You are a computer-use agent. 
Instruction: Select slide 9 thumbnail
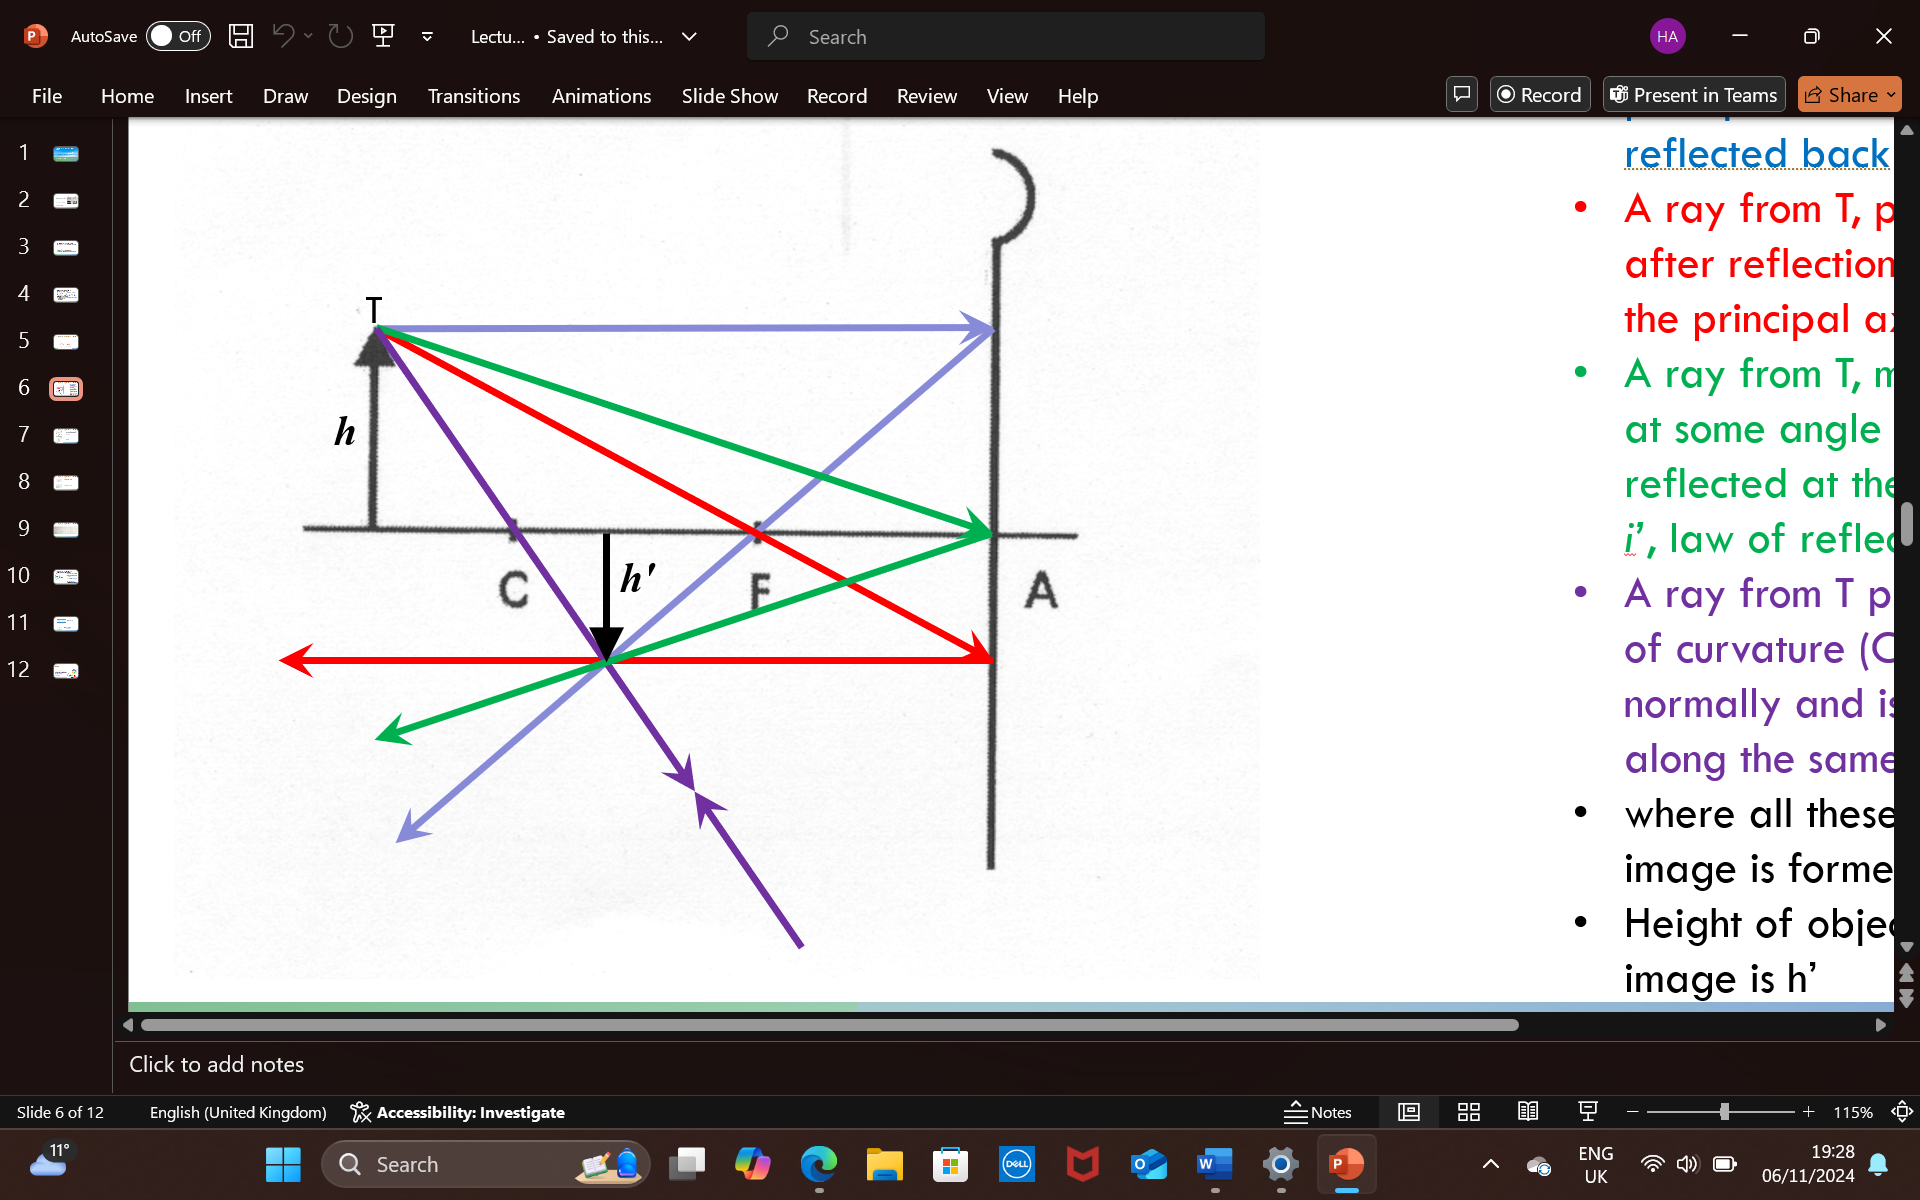pyautogui.click(x=66, y=530)
